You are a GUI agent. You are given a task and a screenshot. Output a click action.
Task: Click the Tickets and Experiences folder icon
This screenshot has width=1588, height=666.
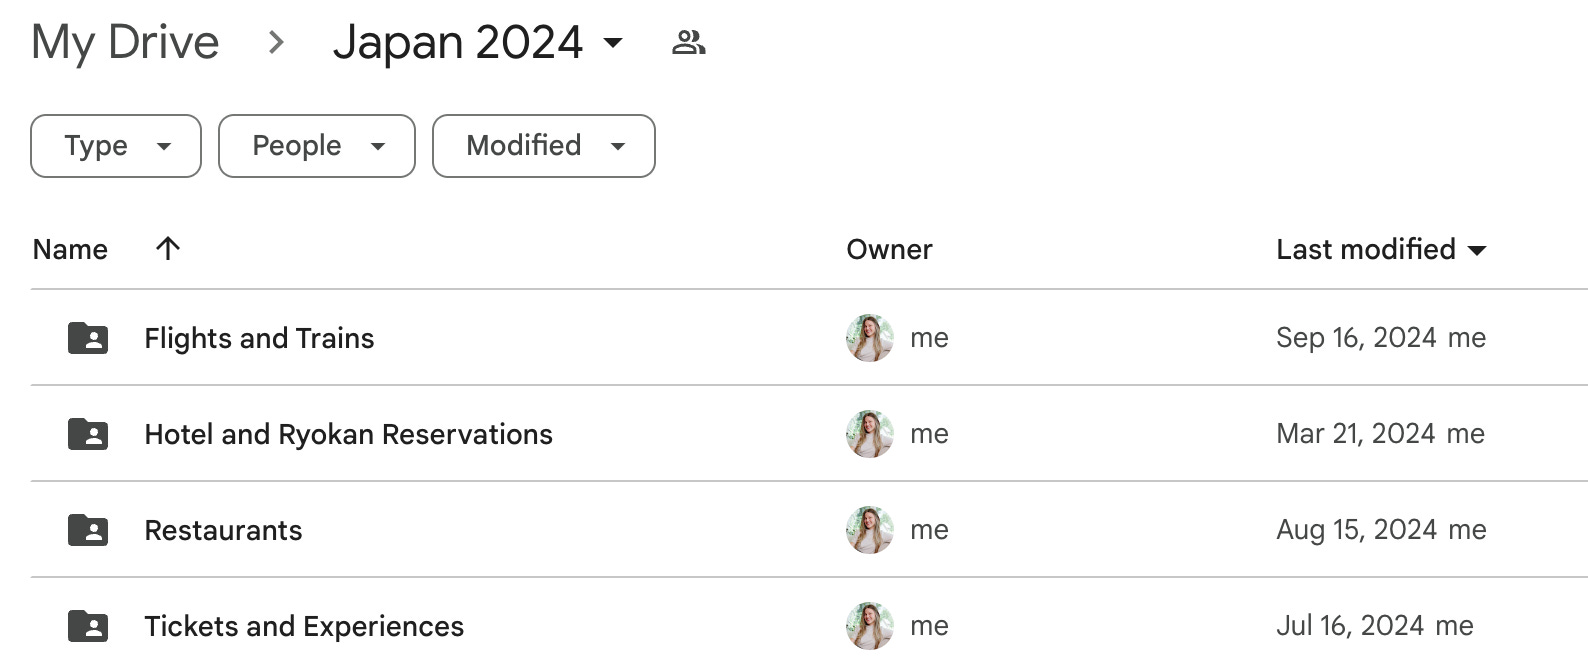click(x=88, y=626)
